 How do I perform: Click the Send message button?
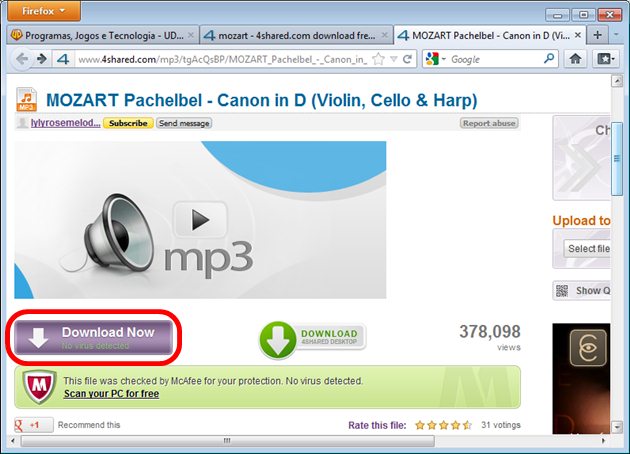(184, 123)
